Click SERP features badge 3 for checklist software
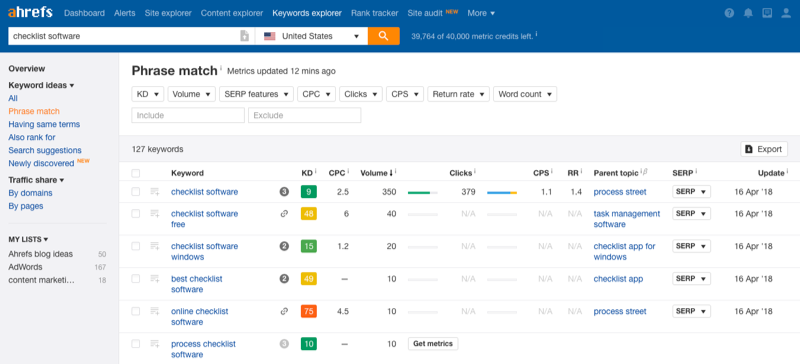Image resolution: width=800 pixels, height=364 pixels. [284, 192]
